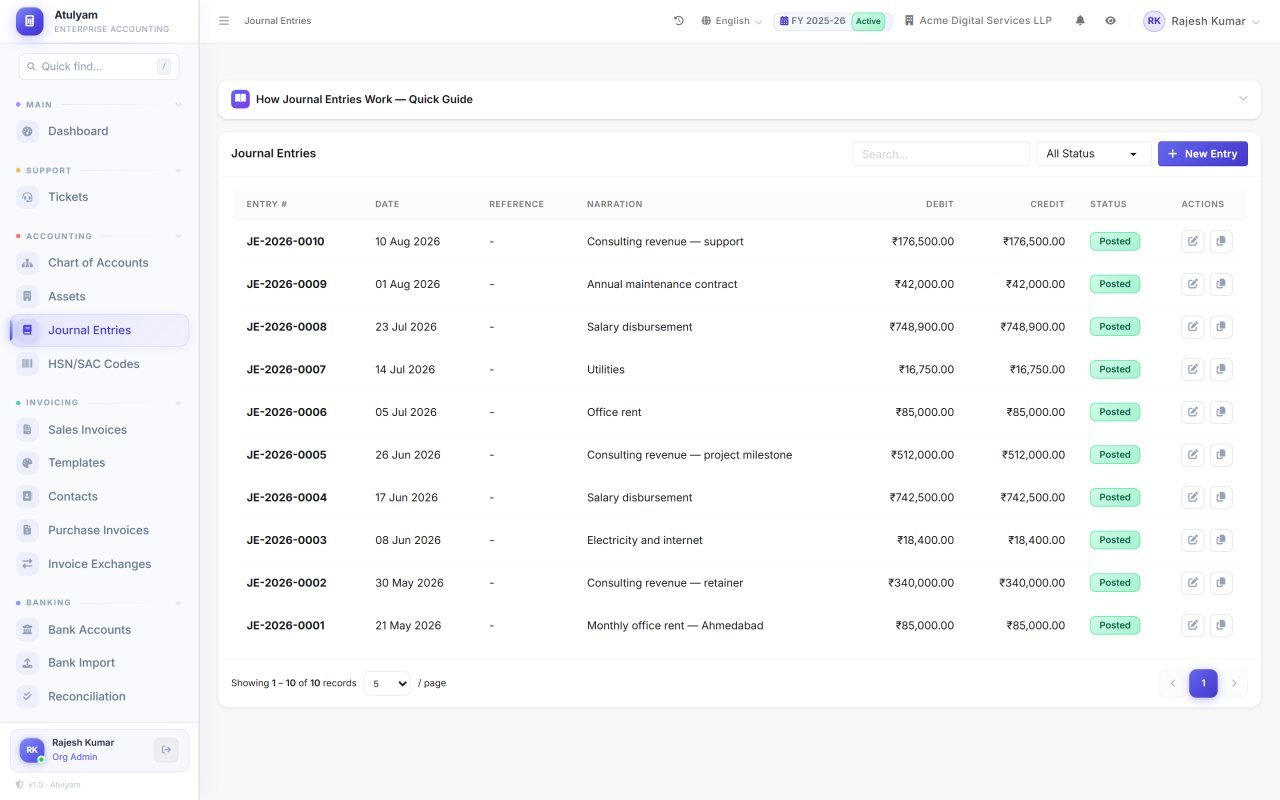Click the sidebar hamburger menu icon
1280x800 pixels.
[224, 21]
